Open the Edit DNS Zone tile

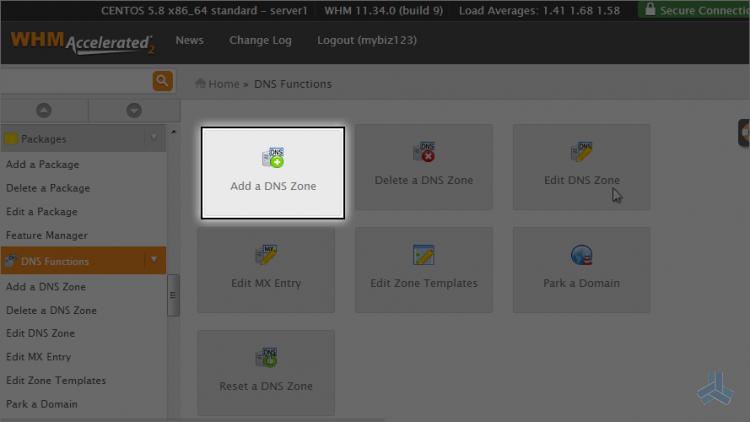pyautogui.click(x=582, y=167)
